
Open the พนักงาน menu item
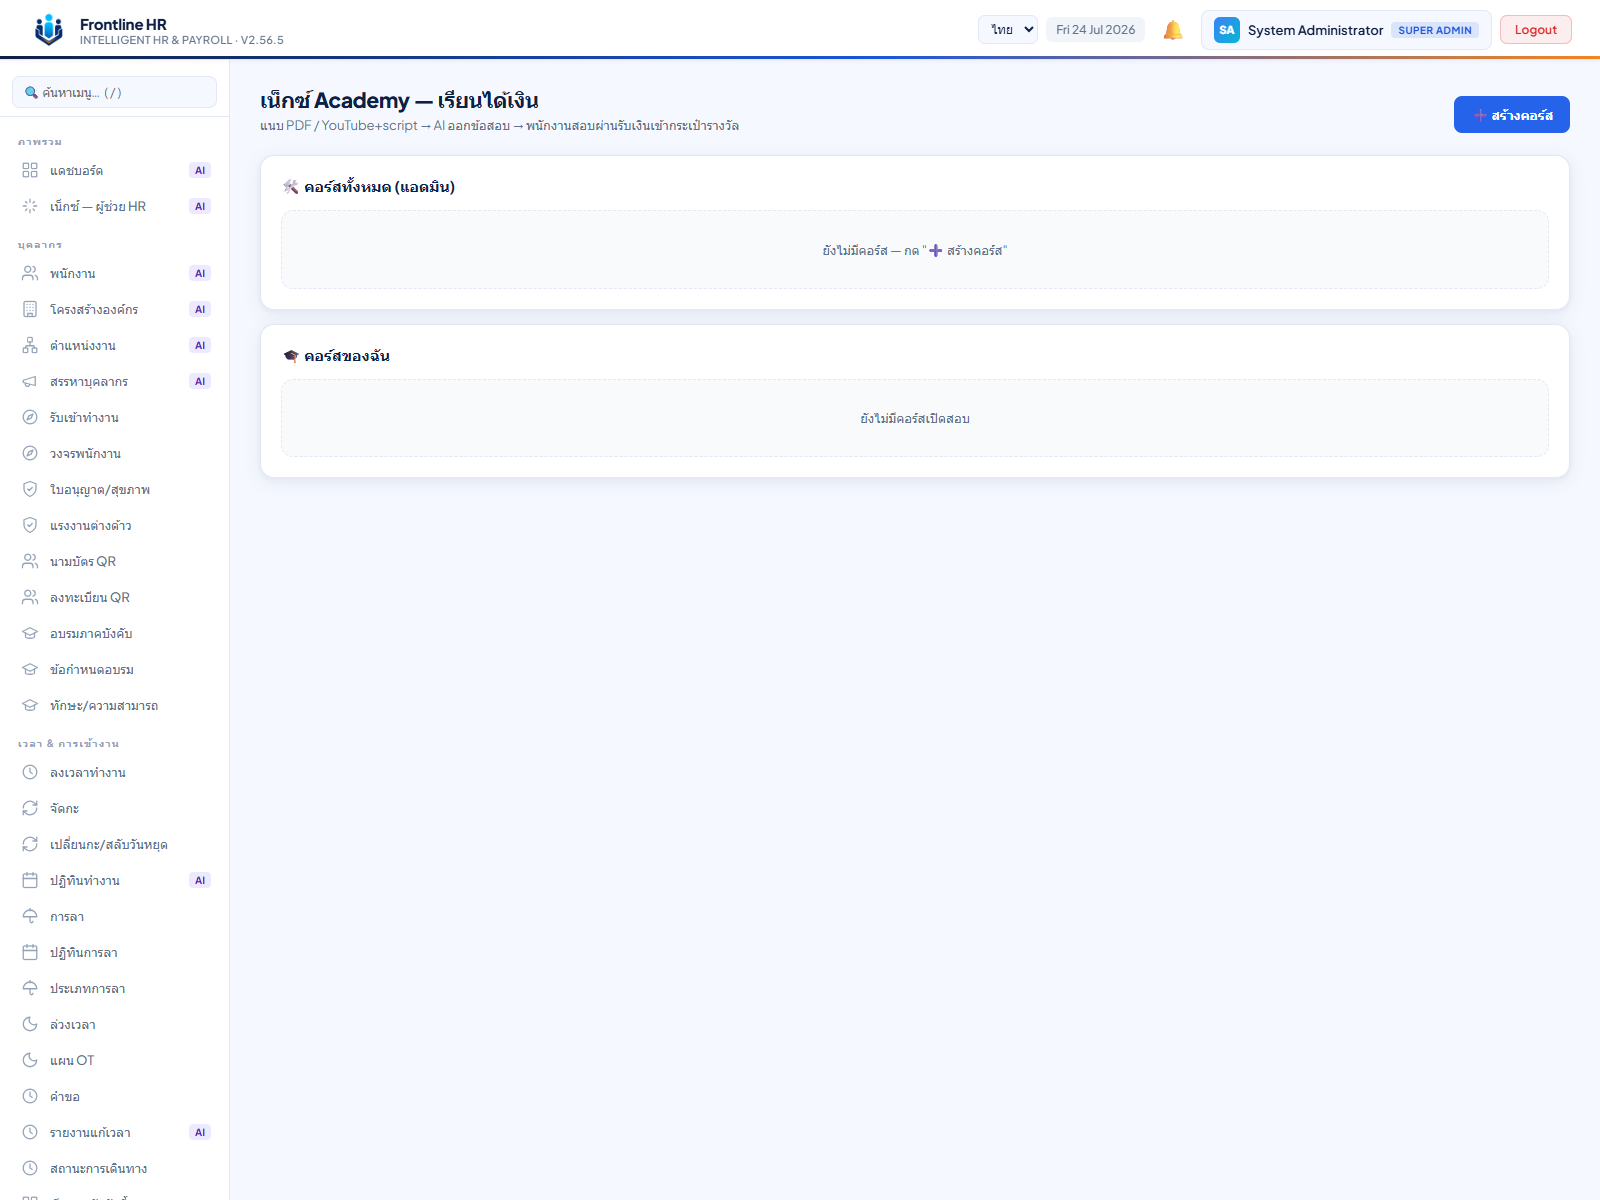point(116,273)
